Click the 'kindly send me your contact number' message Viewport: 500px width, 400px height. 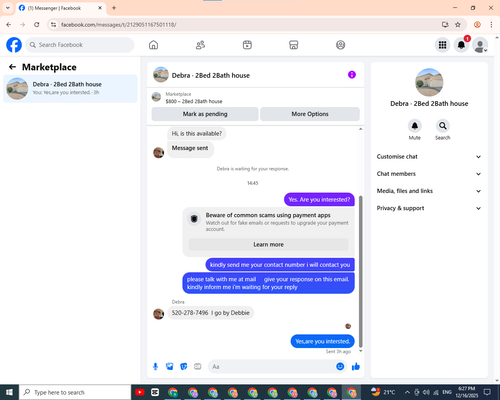click(280, 265)
